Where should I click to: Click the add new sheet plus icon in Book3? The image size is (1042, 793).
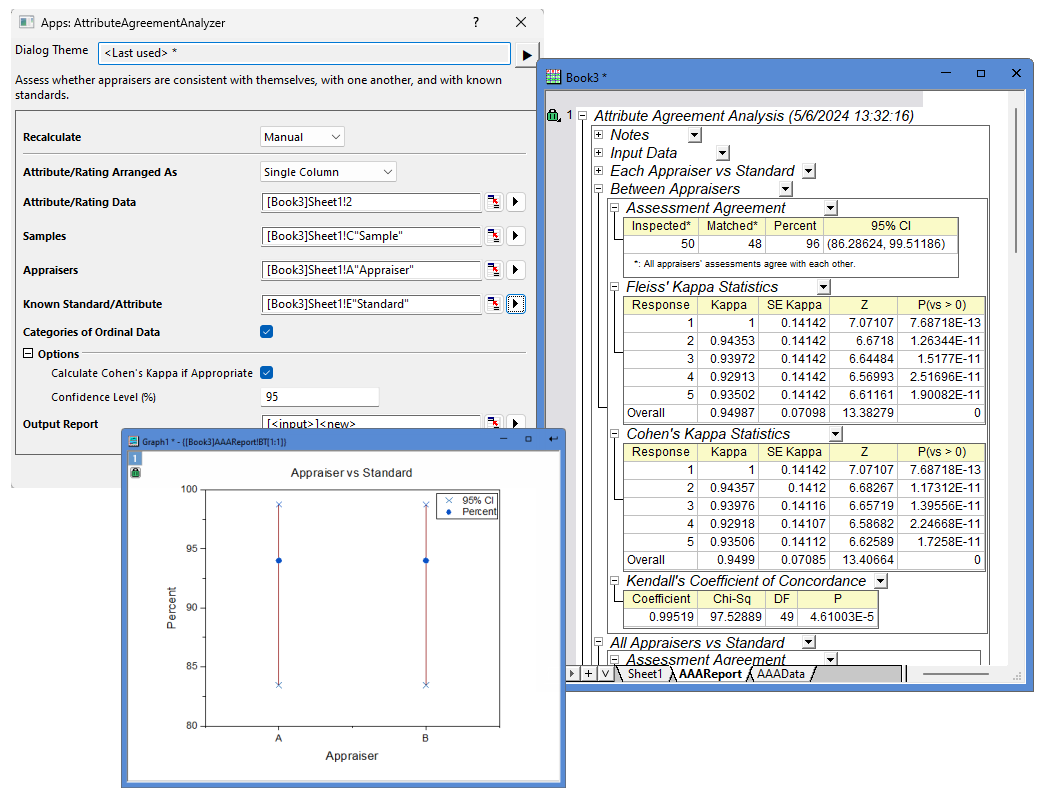[590, 674]
